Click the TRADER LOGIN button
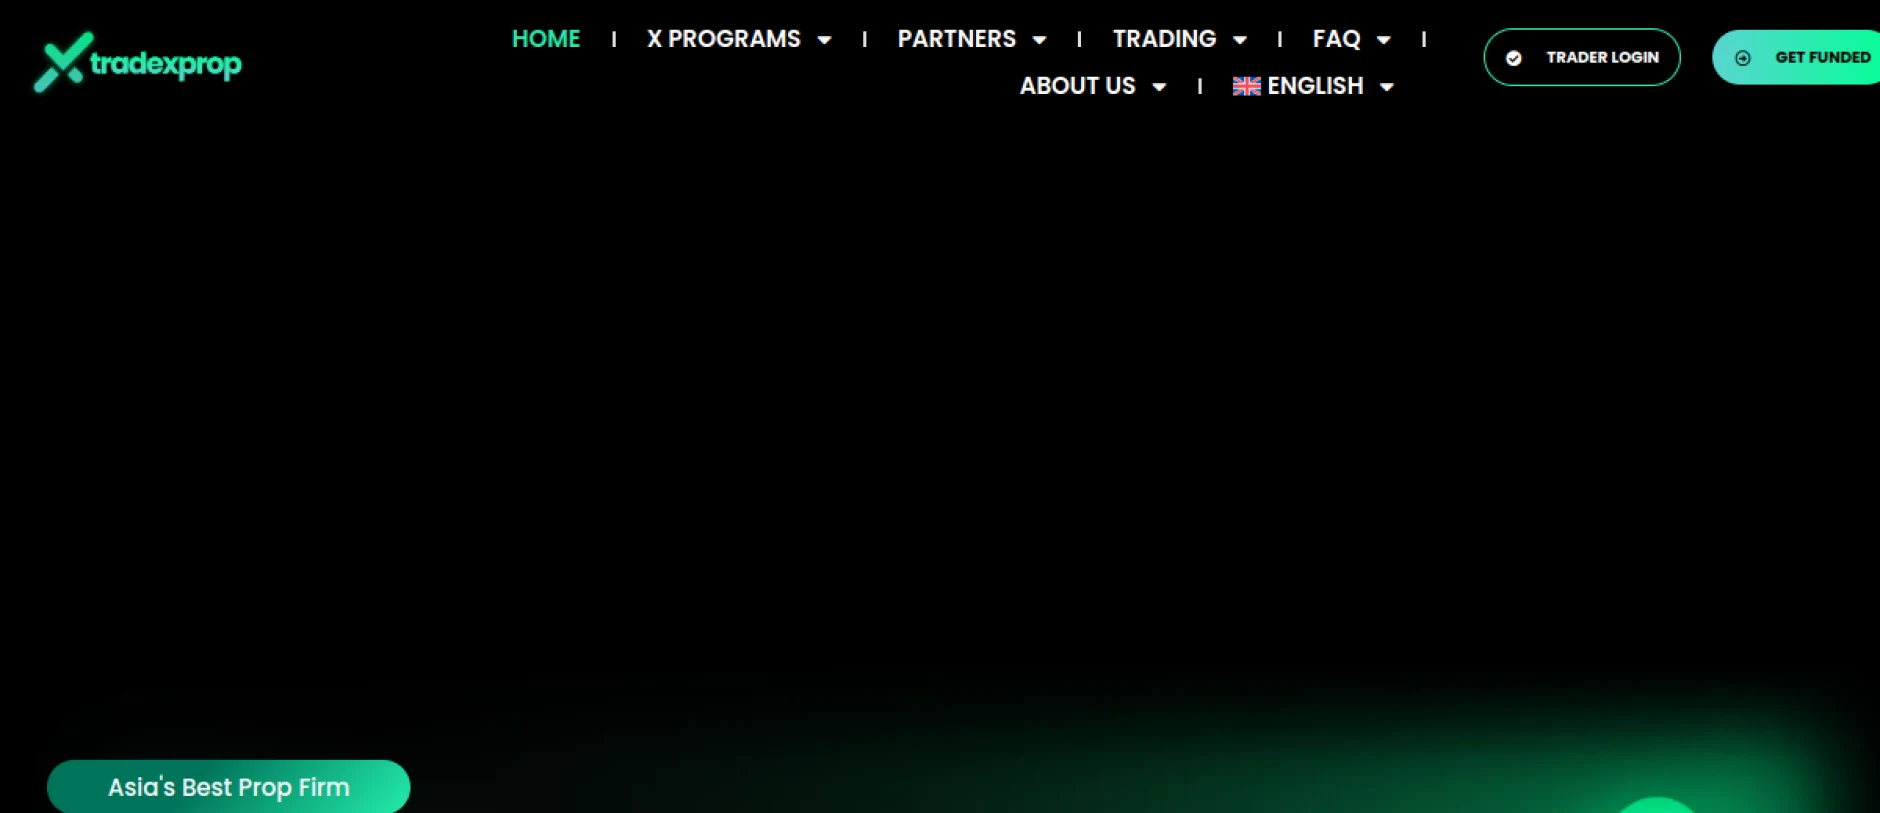Image resolution: width=1880 pixels, height=813 pixels. pyautogui.click(x=1582, y=57)
